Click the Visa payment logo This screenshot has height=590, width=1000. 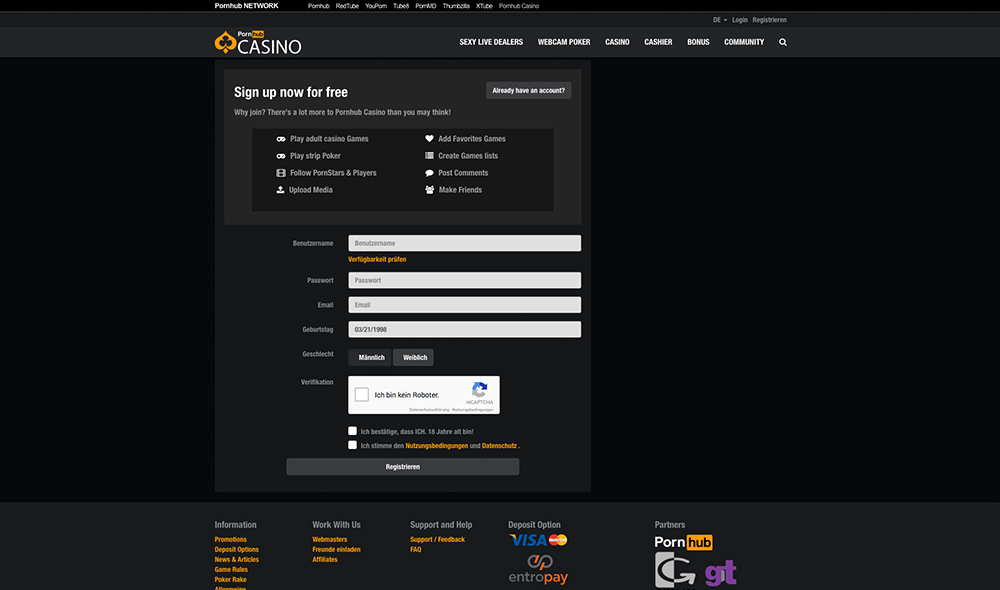click(528, 540)
